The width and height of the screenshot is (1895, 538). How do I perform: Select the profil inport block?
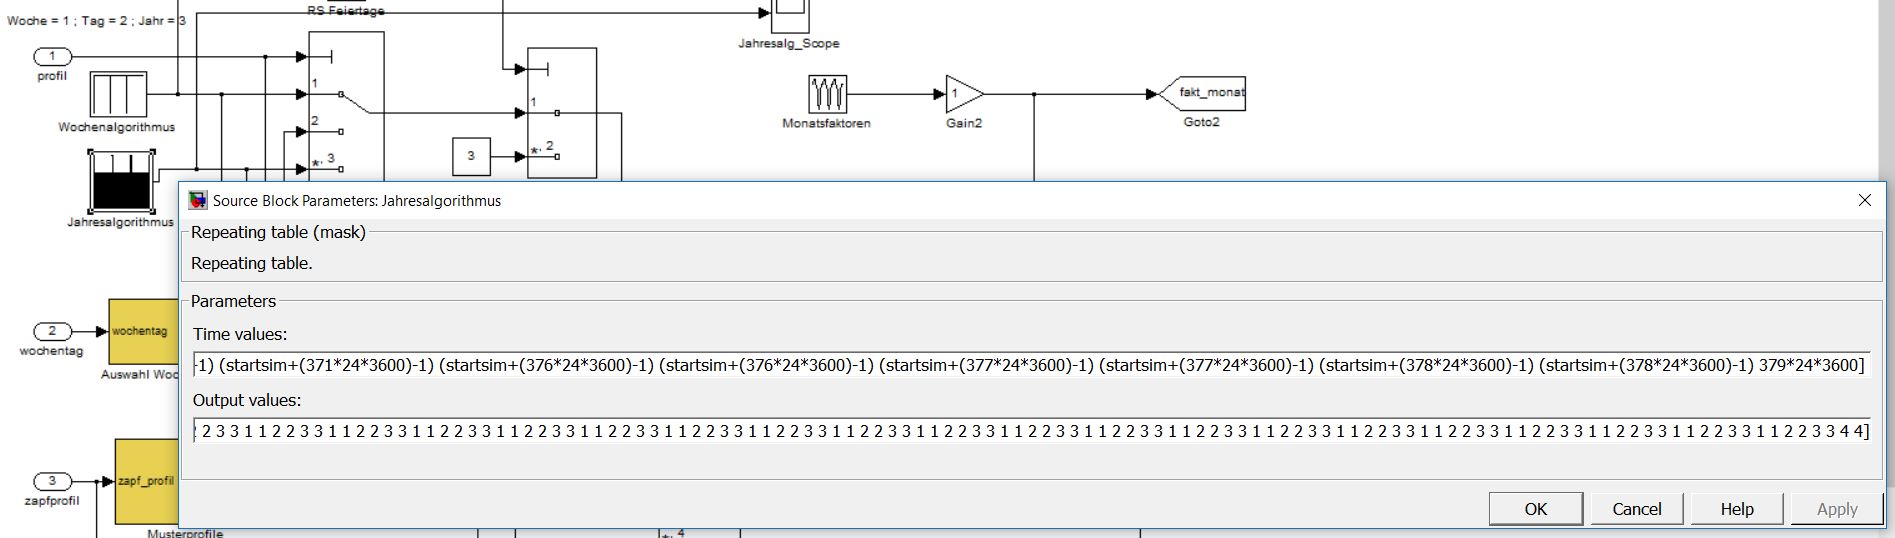pyautogui.click(x=52, y=56)
